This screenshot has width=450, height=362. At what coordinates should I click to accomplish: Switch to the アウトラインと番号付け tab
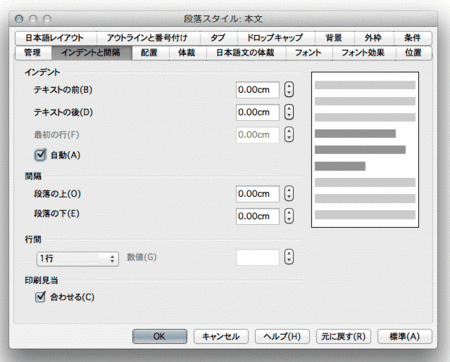tap(148, 38)
